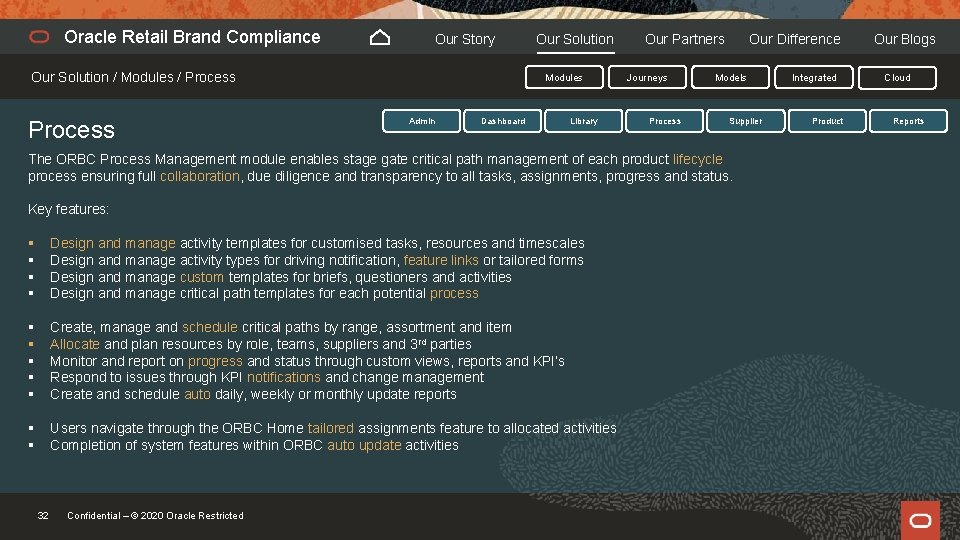Switch to the Admin module tab

422,121
